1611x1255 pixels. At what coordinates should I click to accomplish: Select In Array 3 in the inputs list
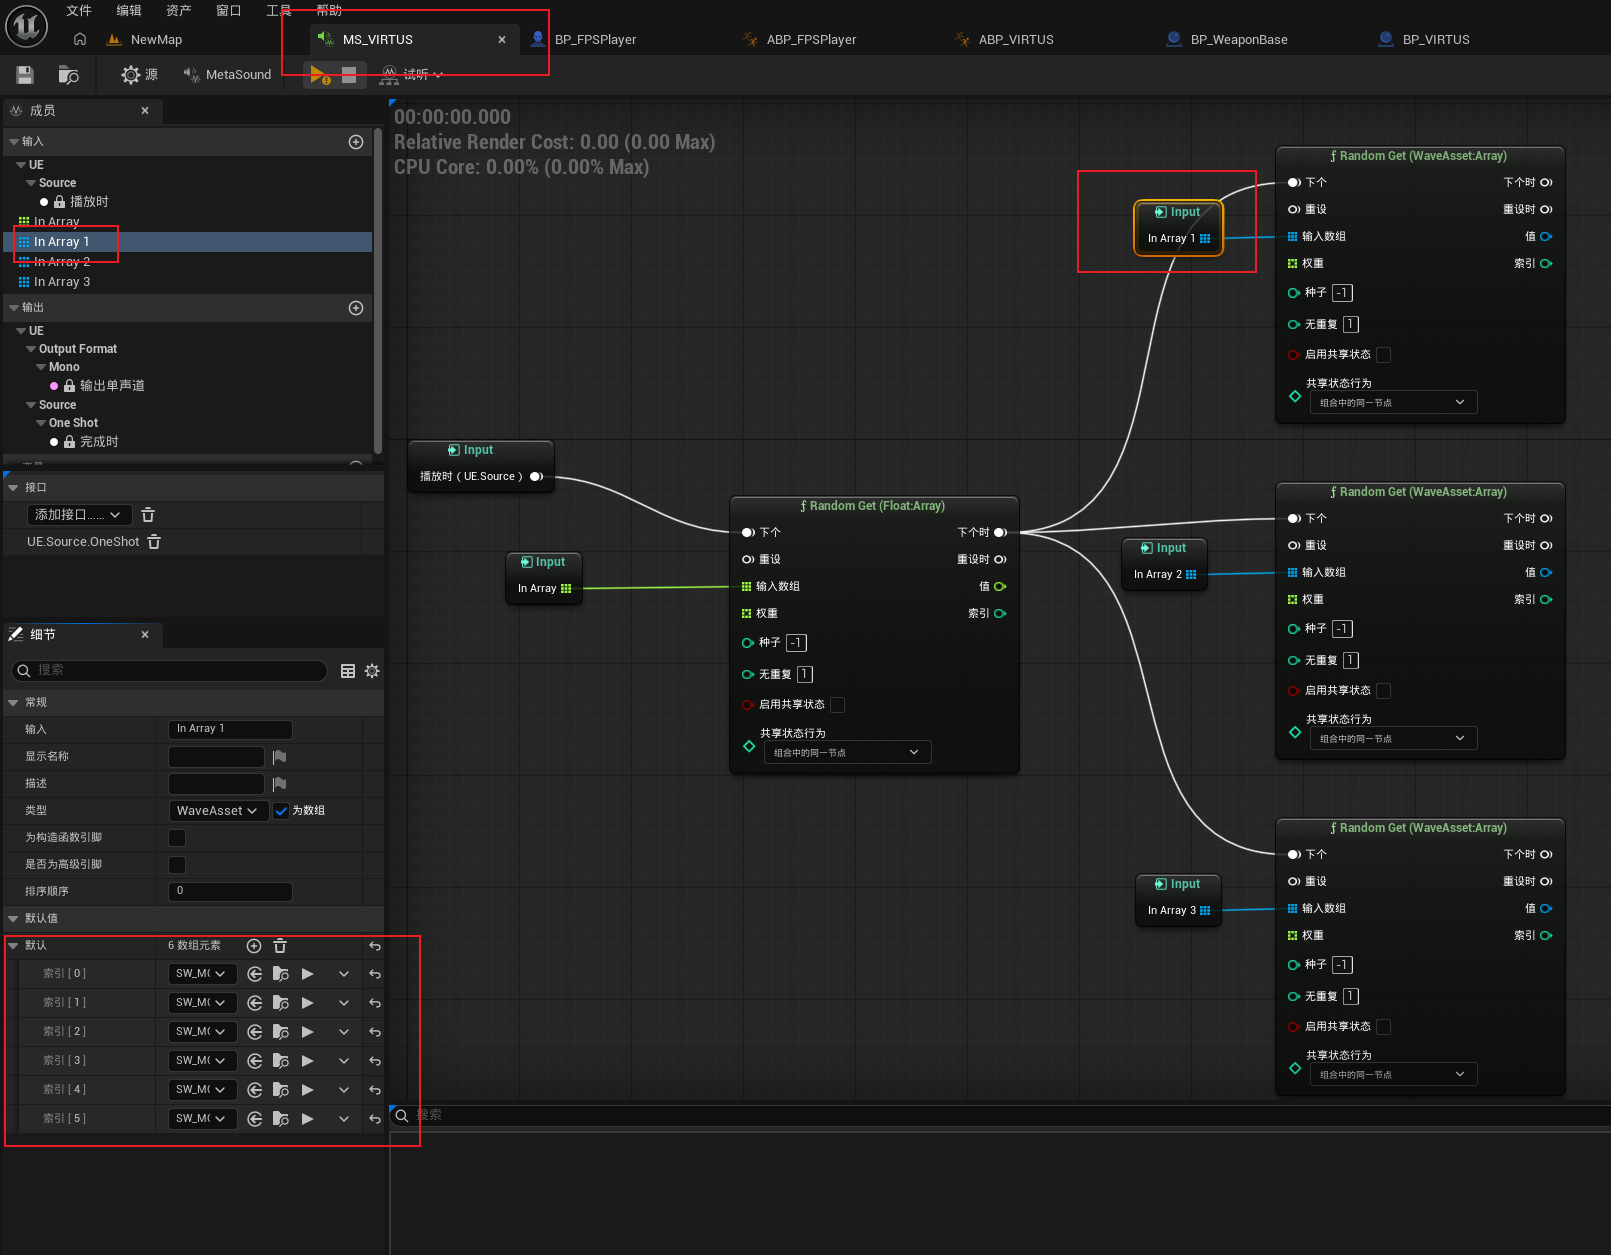(62, 282)
